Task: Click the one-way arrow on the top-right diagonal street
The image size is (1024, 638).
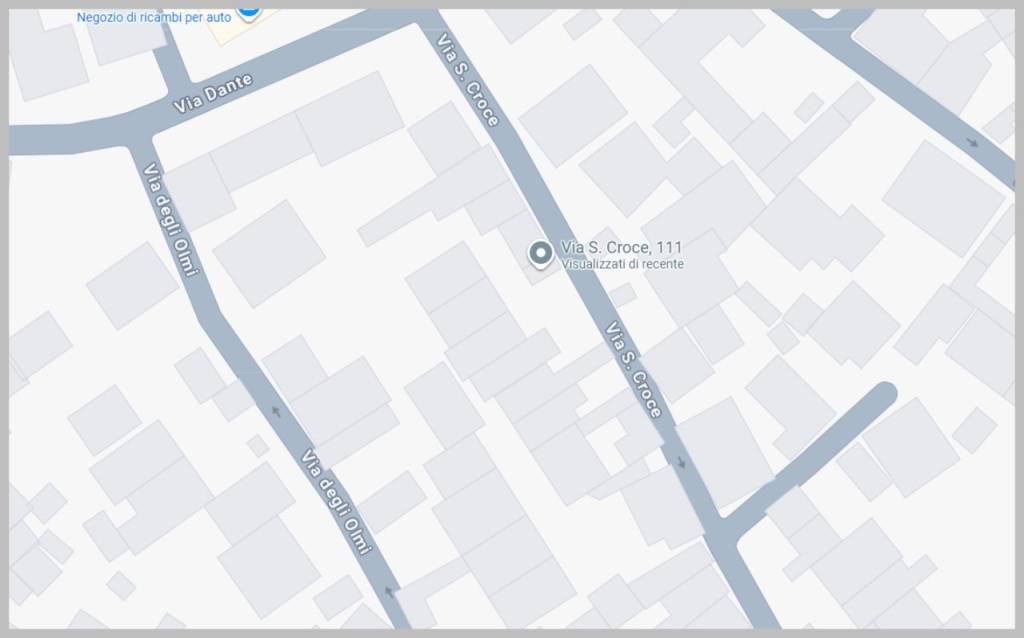Action: tap(972, 142)
